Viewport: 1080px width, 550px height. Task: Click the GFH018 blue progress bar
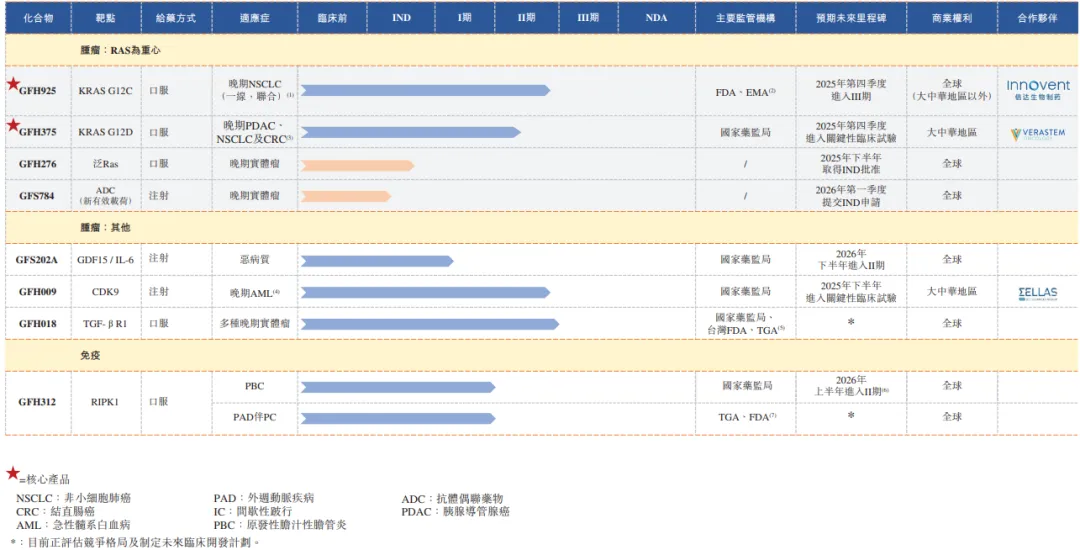(429, 324)
